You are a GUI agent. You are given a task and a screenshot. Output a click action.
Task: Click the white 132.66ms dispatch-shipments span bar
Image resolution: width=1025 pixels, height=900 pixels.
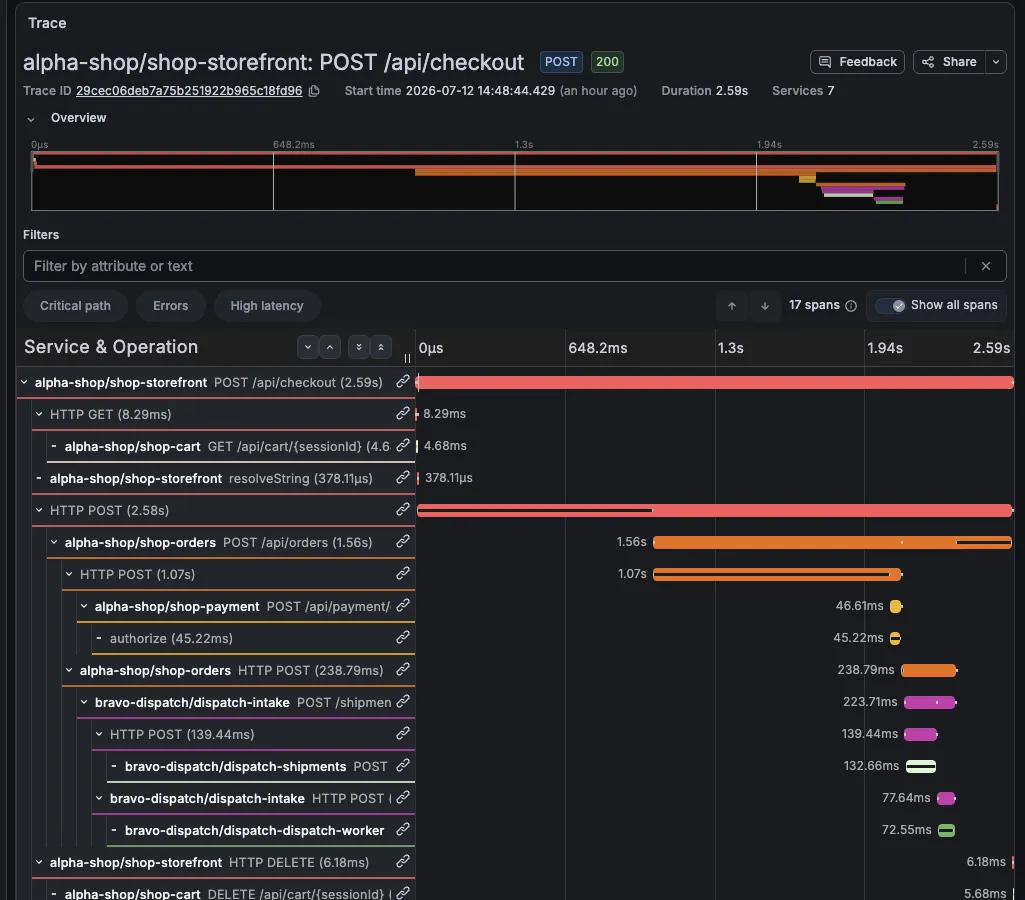point(921,766)
